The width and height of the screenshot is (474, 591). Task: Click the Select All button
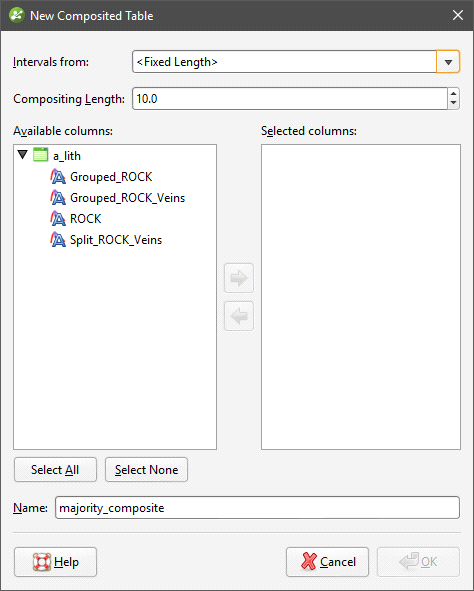[x=55, y=470]
